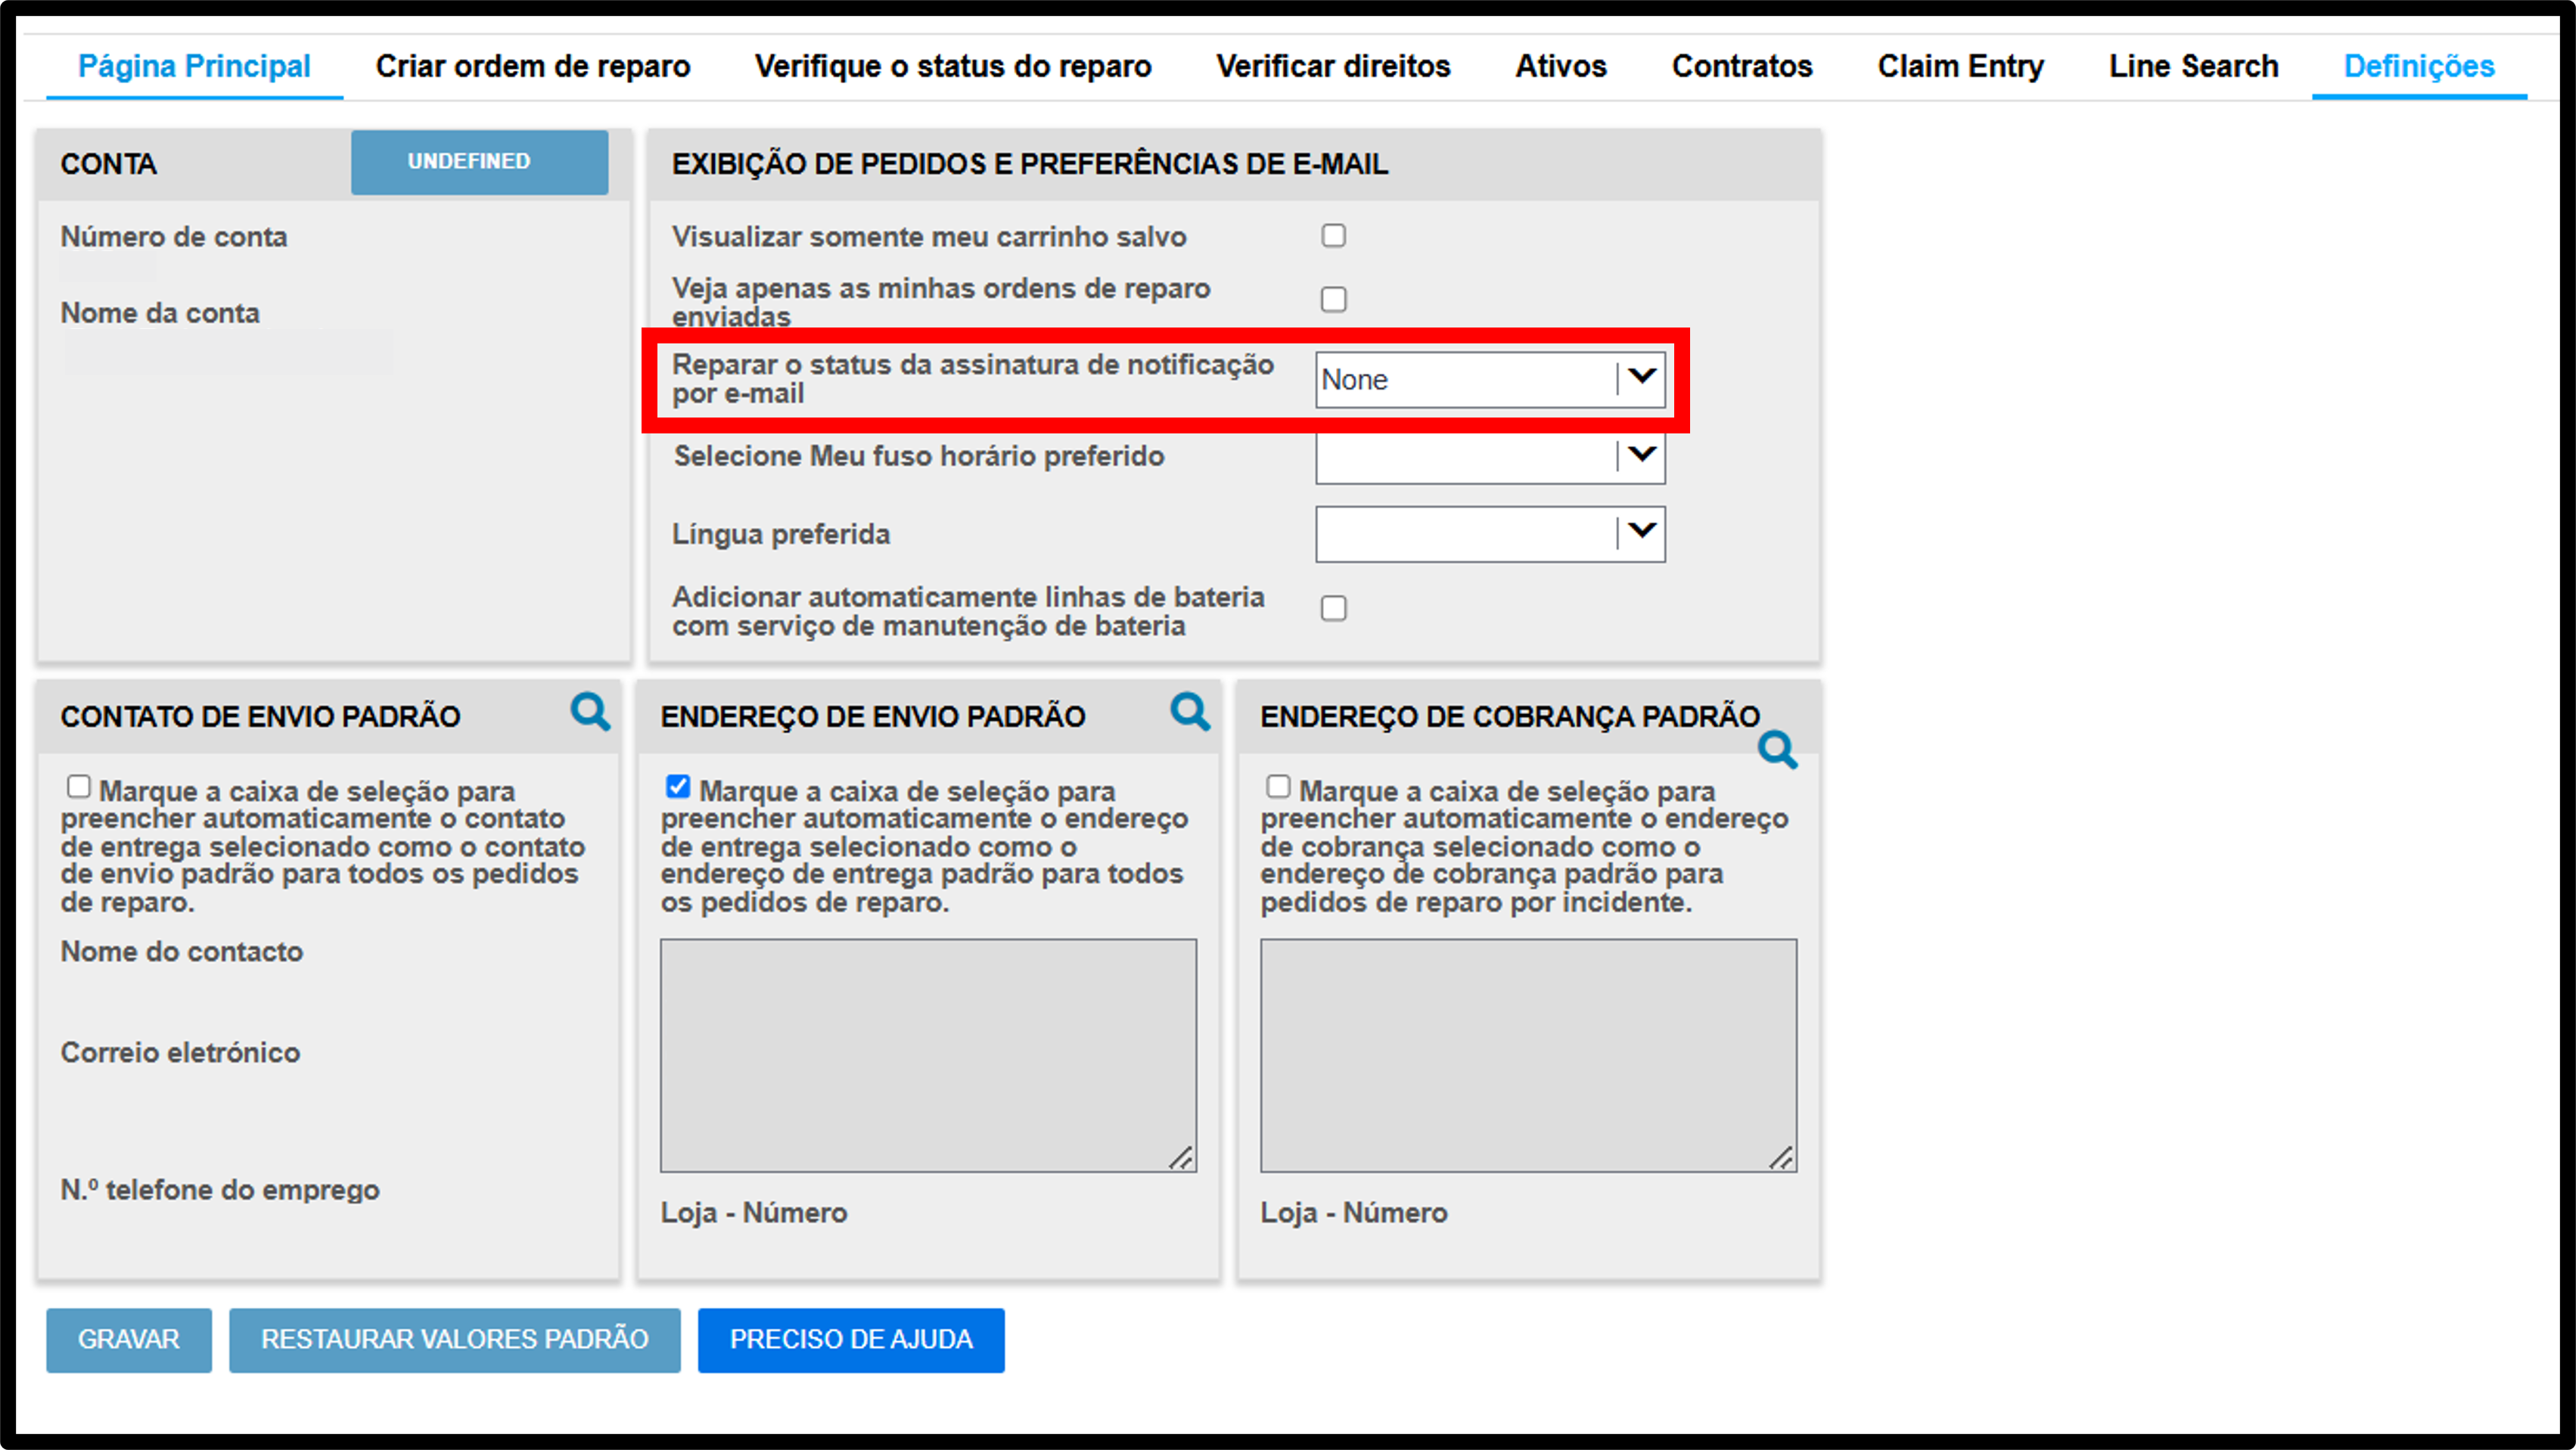Click the default shipping address text area
The image size is (2576, 1450).
coord(928,1055)
